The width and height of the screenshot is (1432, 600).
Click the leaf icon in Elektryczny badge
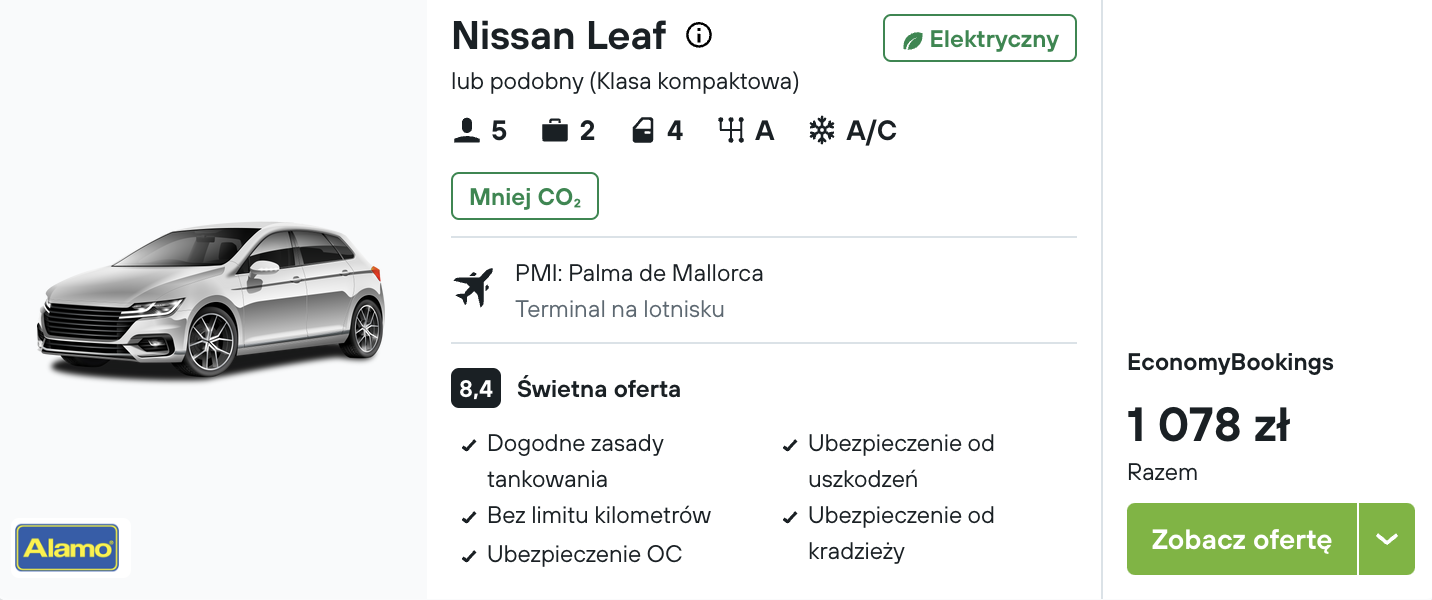(912, 40)
